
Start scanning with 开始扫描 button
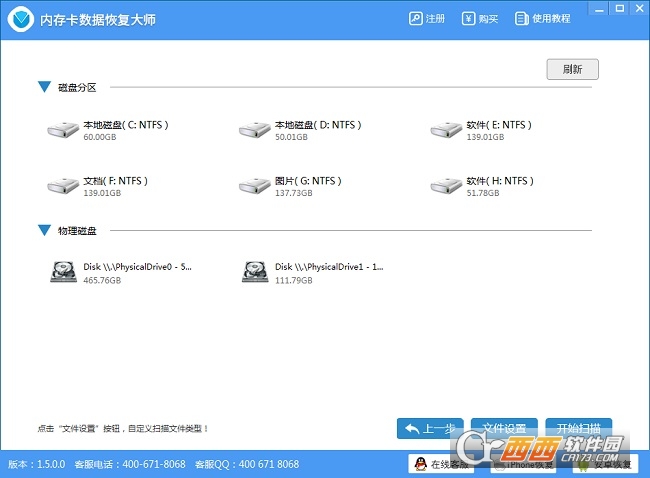point(578,428)
